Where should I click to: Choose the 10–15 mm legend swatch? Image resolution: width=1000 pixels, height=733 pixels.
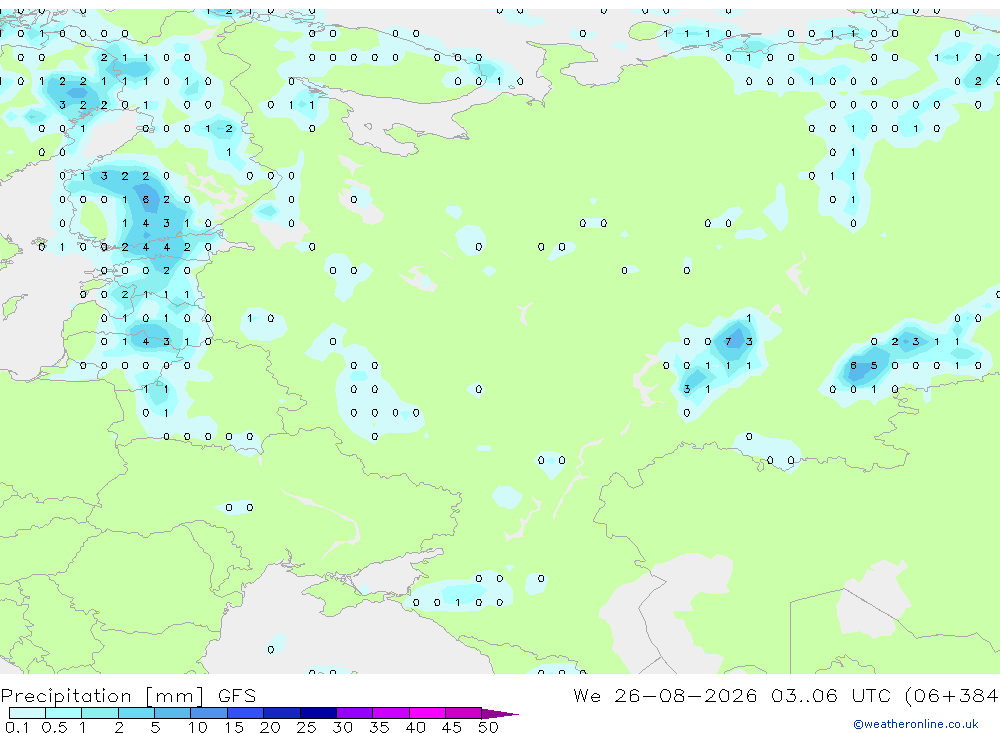[x=209, y=713]
